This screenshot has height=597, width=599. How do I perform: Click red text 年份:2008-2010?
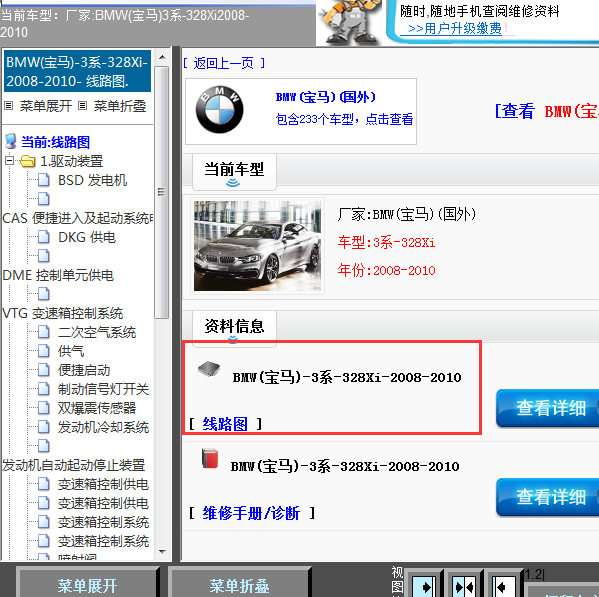coord(386,270)
